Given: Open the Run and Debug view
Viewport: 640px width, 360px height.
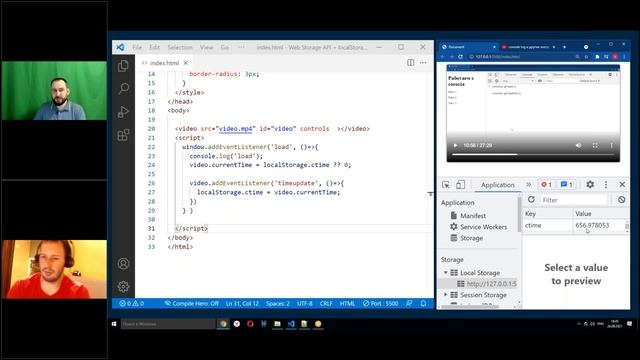Looking at the screenshot, I should point(123,111).
